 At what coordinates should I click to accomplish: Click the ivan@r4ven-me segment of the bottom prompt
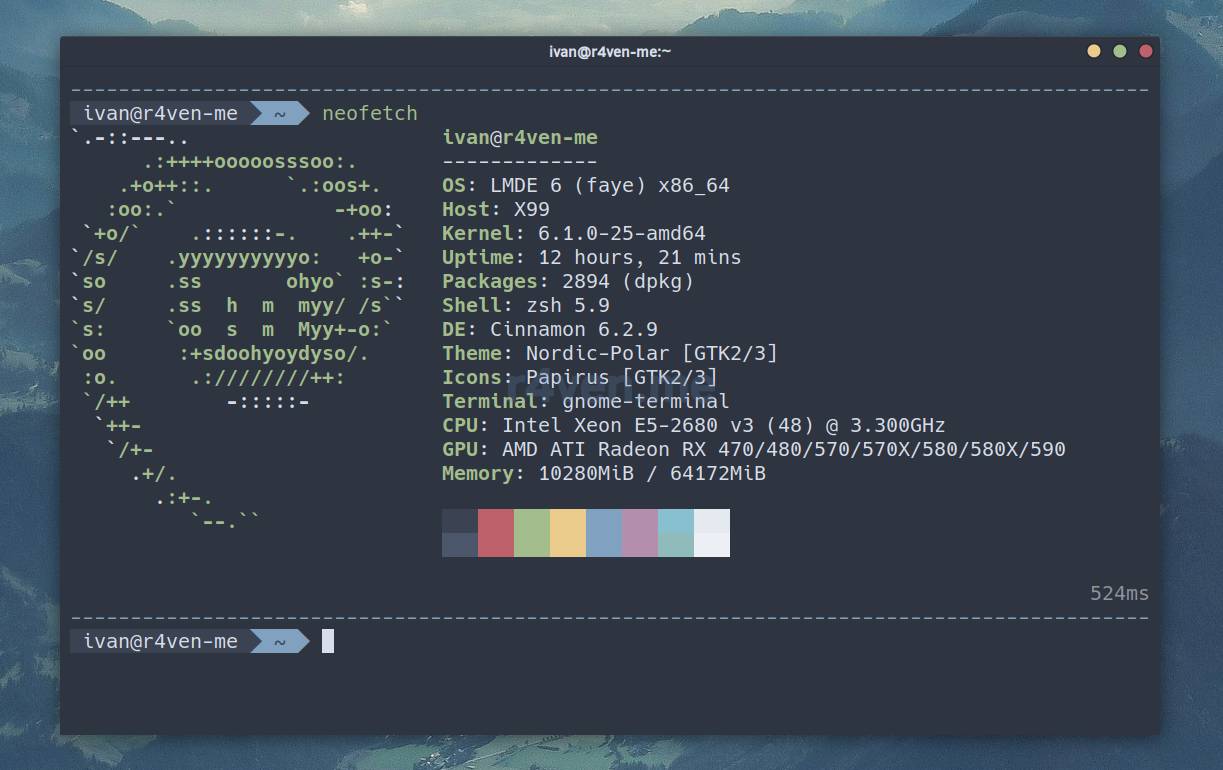click(x=161, y=641)
